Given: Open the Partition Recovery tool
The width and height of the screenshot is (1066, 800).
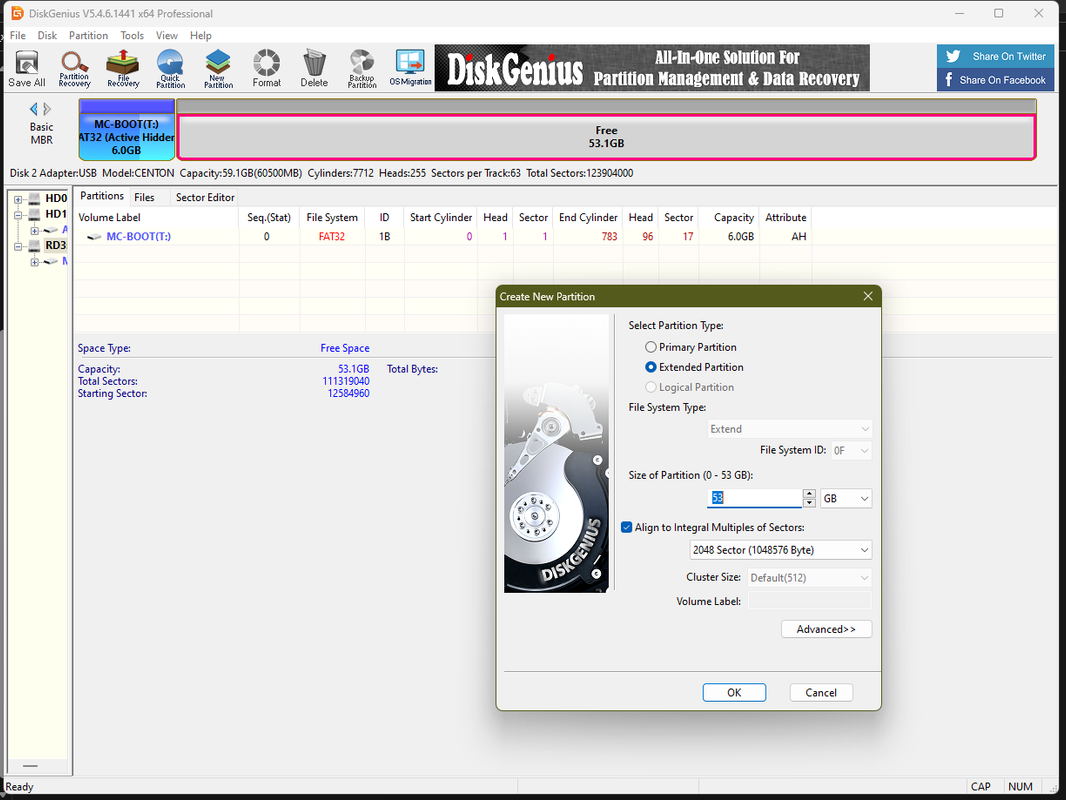Looking at the screenshot, I should (x=74, y=68).
